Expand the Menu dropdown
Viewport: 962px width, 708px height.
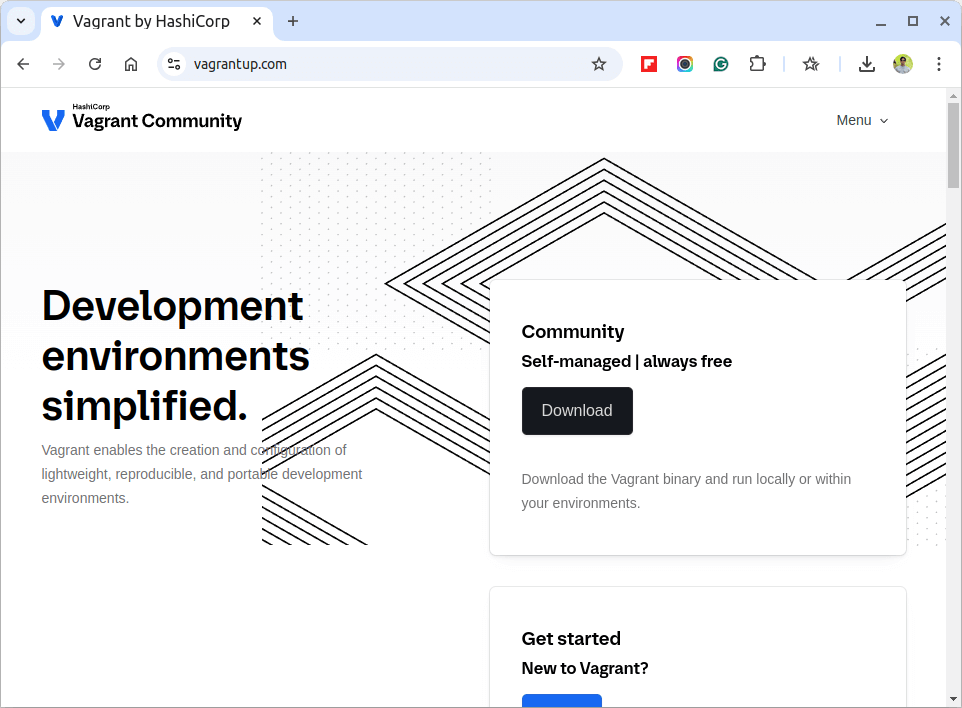tap(862, 120)
